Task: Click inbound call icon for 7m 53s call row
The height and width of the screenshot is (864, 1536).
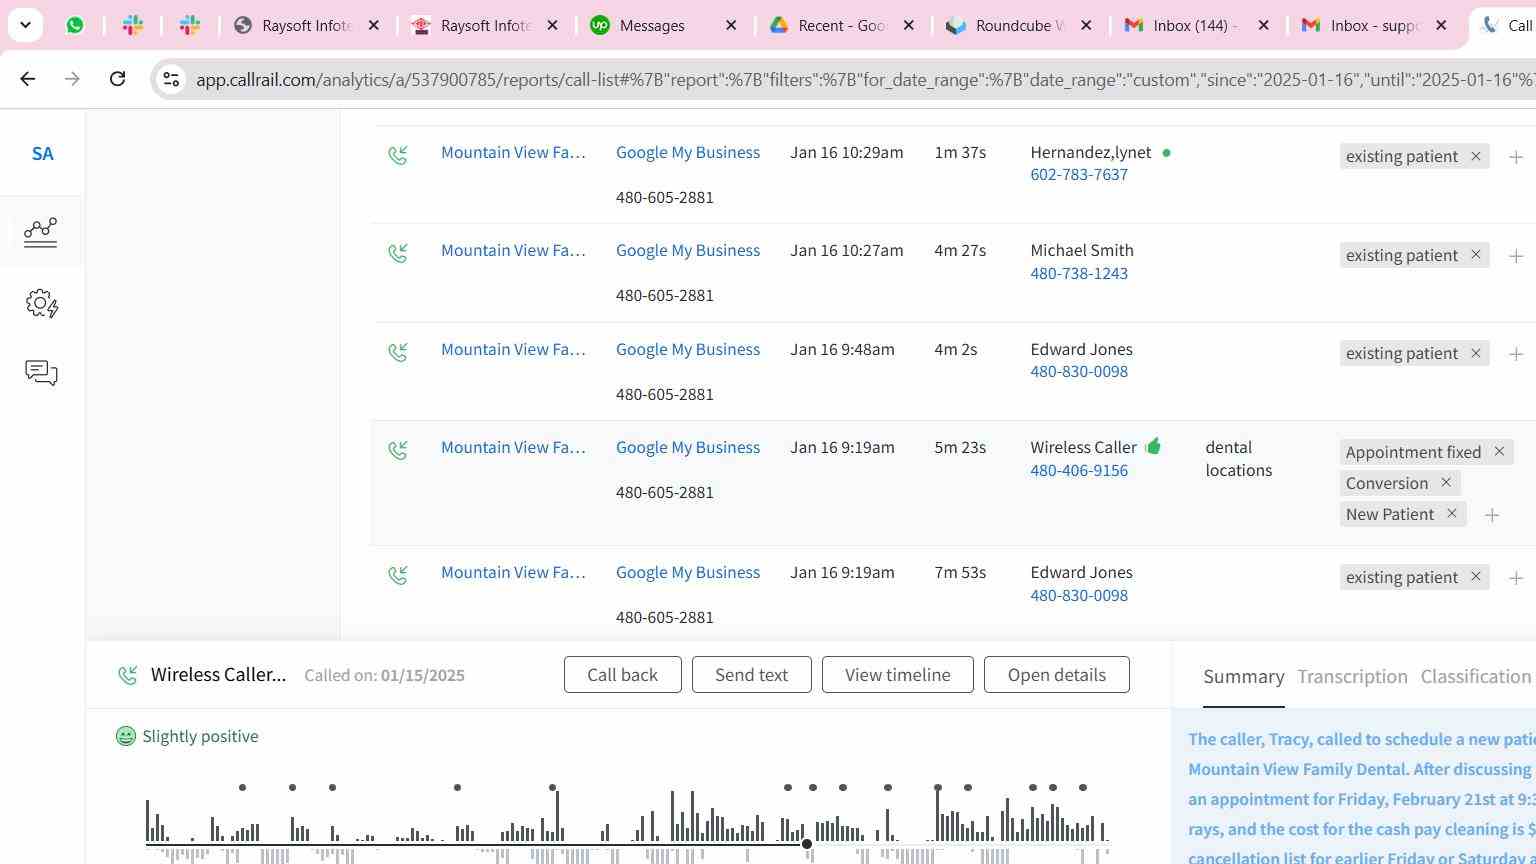Action: [x=398, y=575]
